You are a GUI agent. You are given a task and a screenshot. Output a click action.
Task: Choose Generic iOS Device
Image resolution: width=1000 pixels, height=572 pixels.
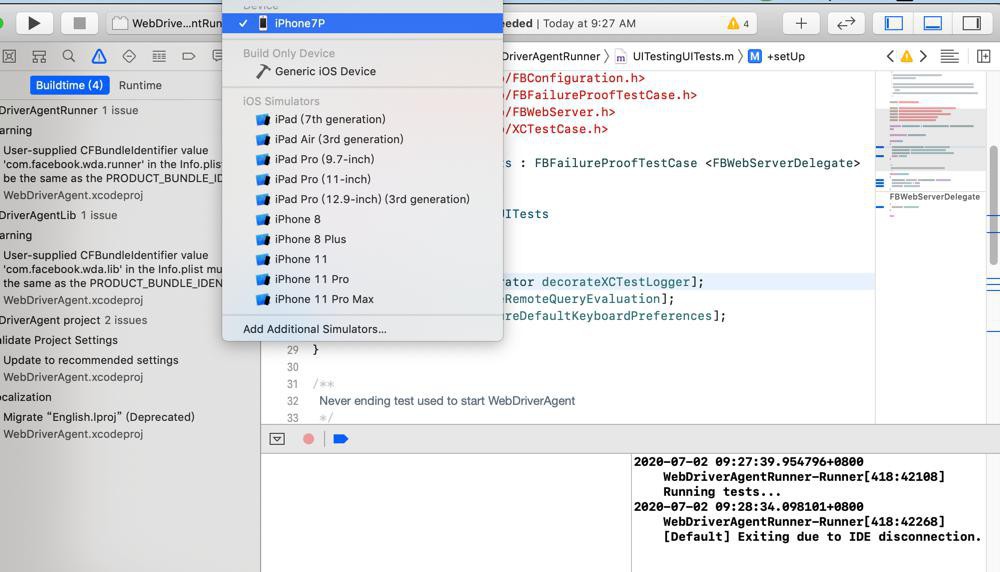coord(362,71)
